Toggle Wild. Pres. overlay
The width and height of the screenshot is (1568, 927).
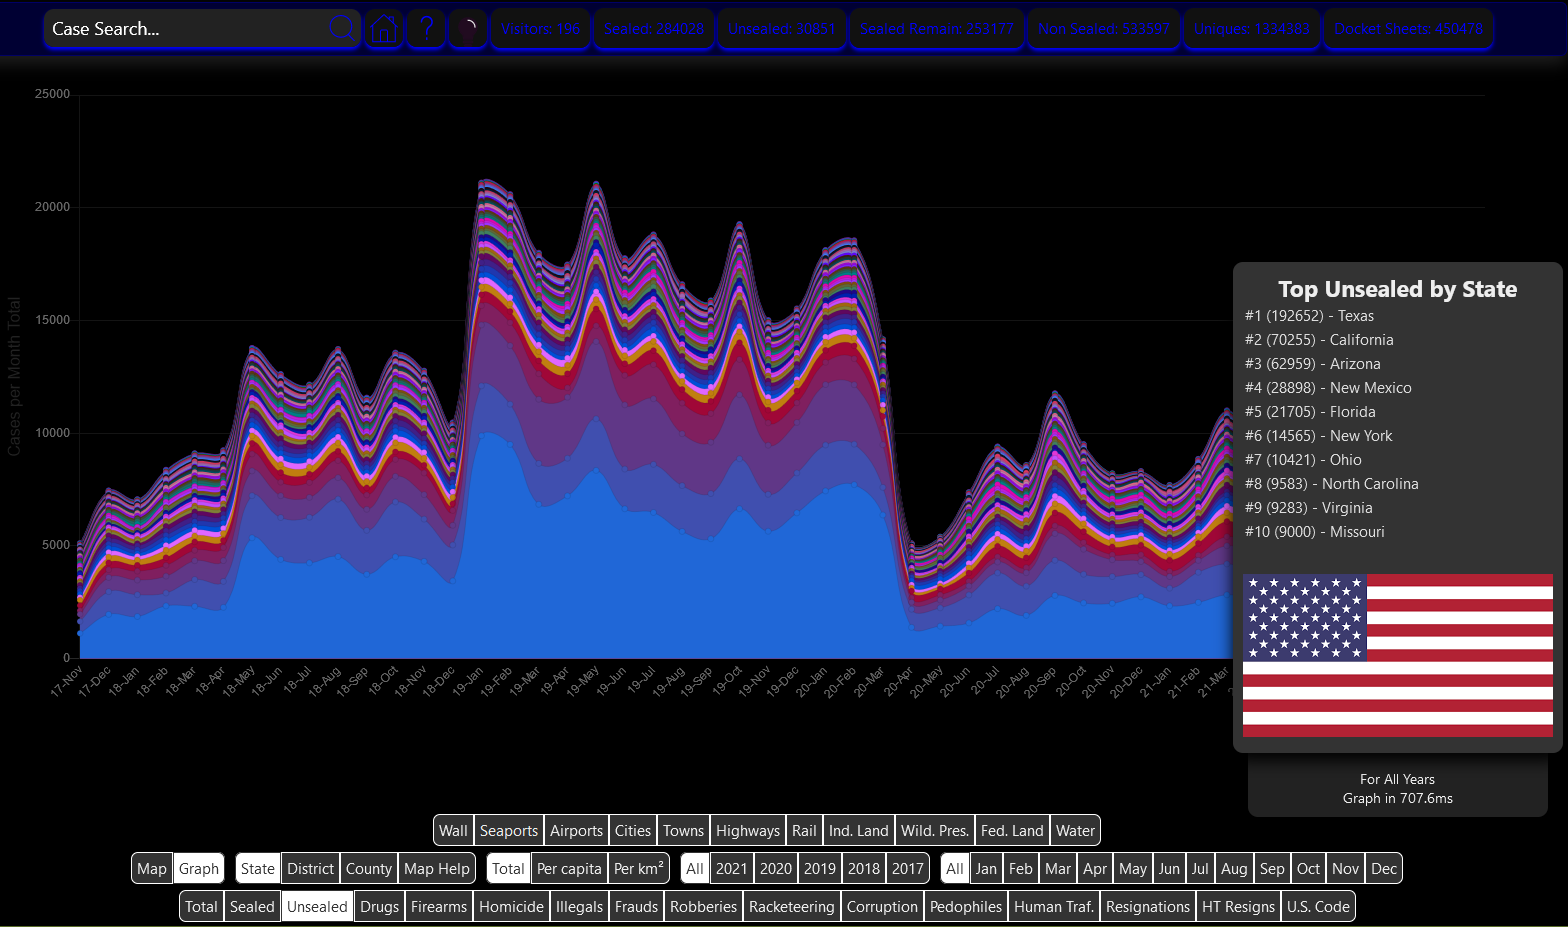(x=935, y=830)
